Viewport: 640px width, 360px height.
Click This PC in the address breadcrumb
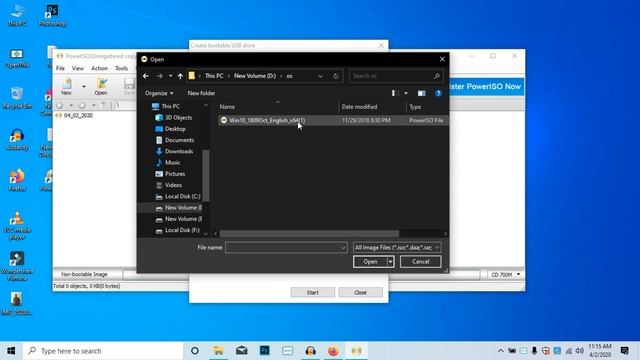tap(214, 76)
